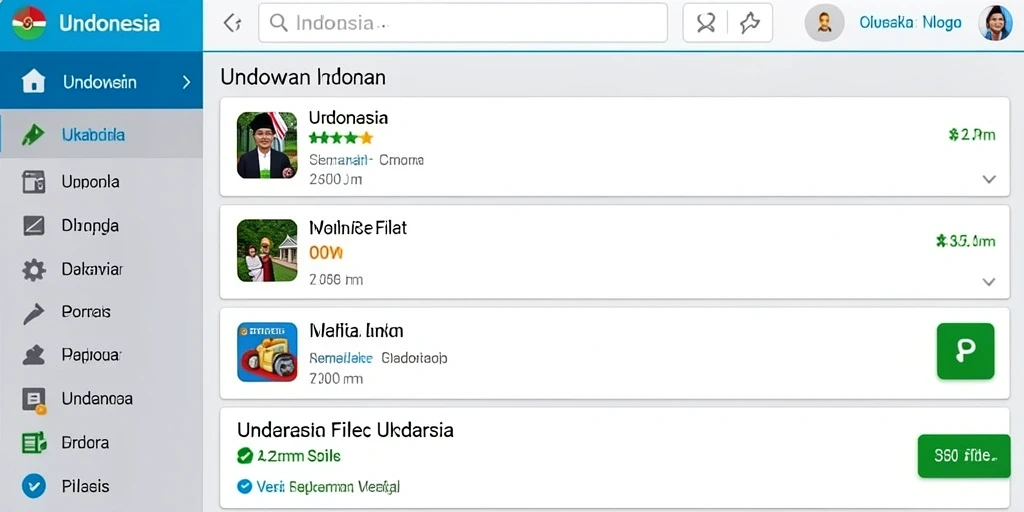
Task: Open the Nolınlße Filat title
Action: pyautogui.click(x=357, y=227)
